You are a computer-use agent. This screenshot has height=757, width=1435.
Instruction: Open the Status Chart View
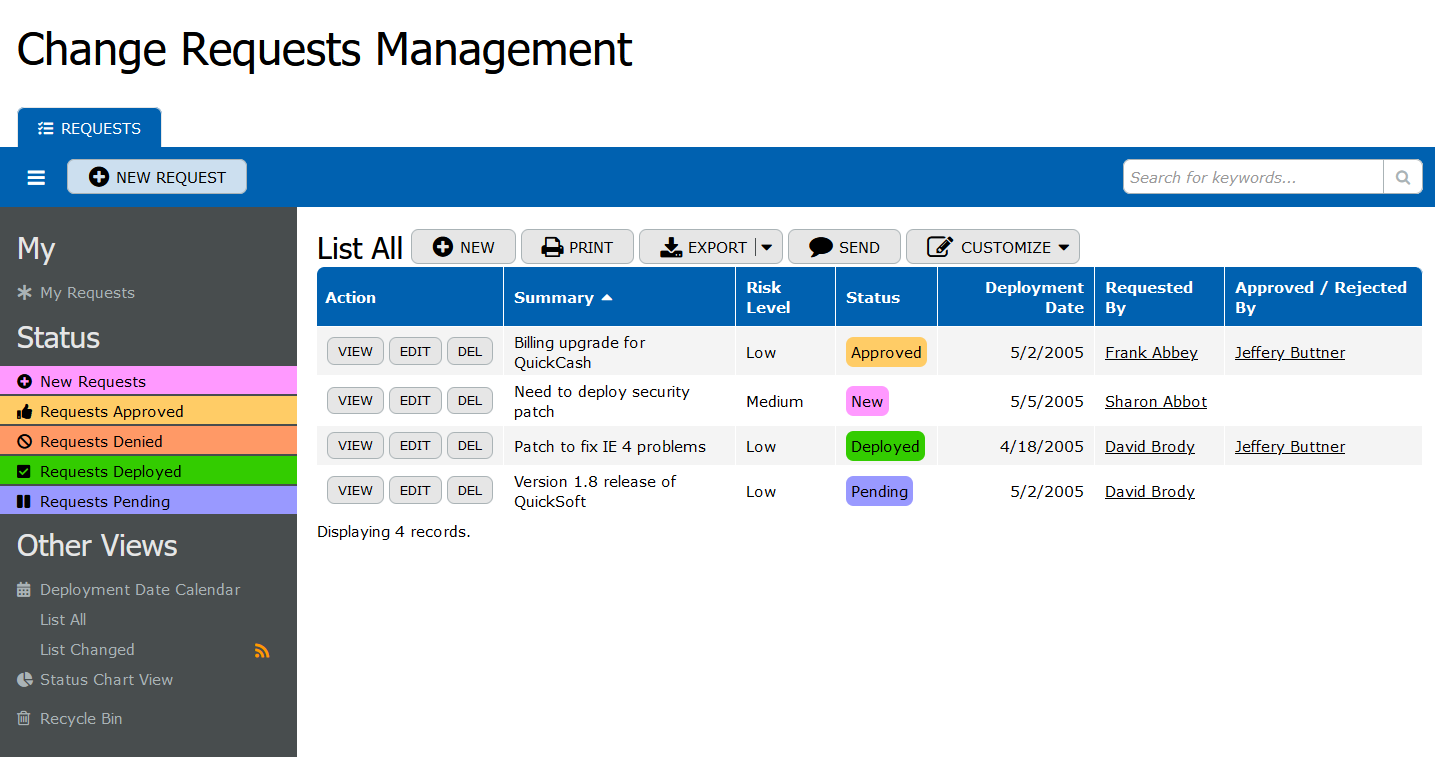tap(106, 680)
